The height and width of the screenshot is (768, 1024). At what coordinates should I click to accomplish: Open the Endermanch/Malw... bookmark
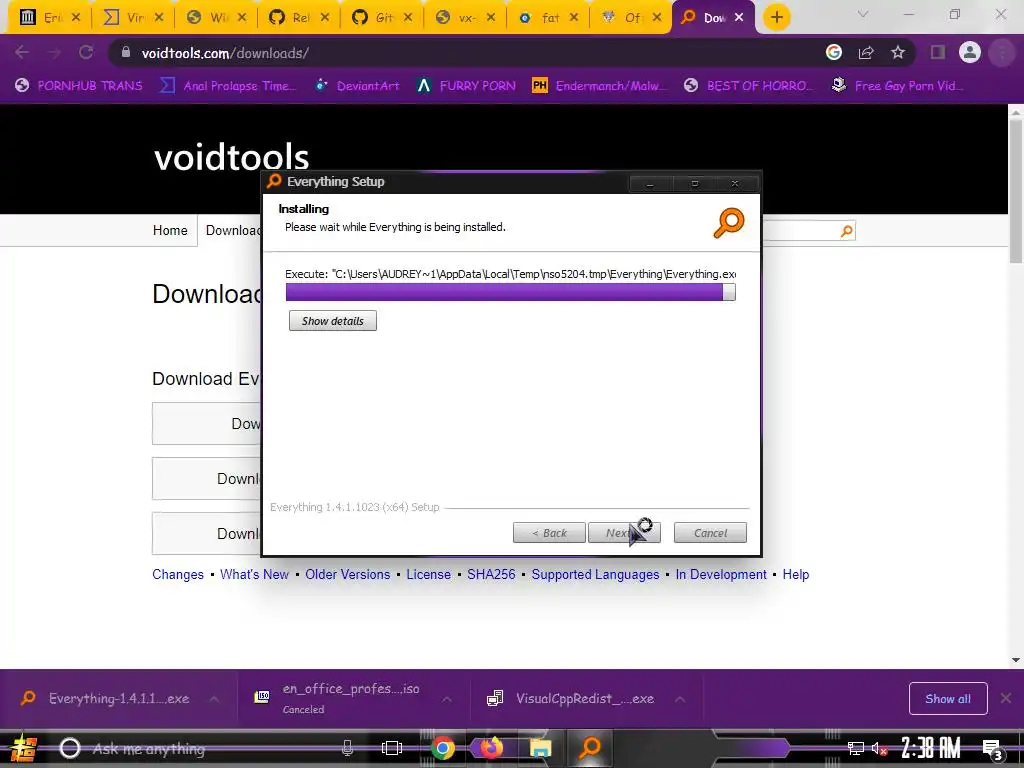point(600,86)
